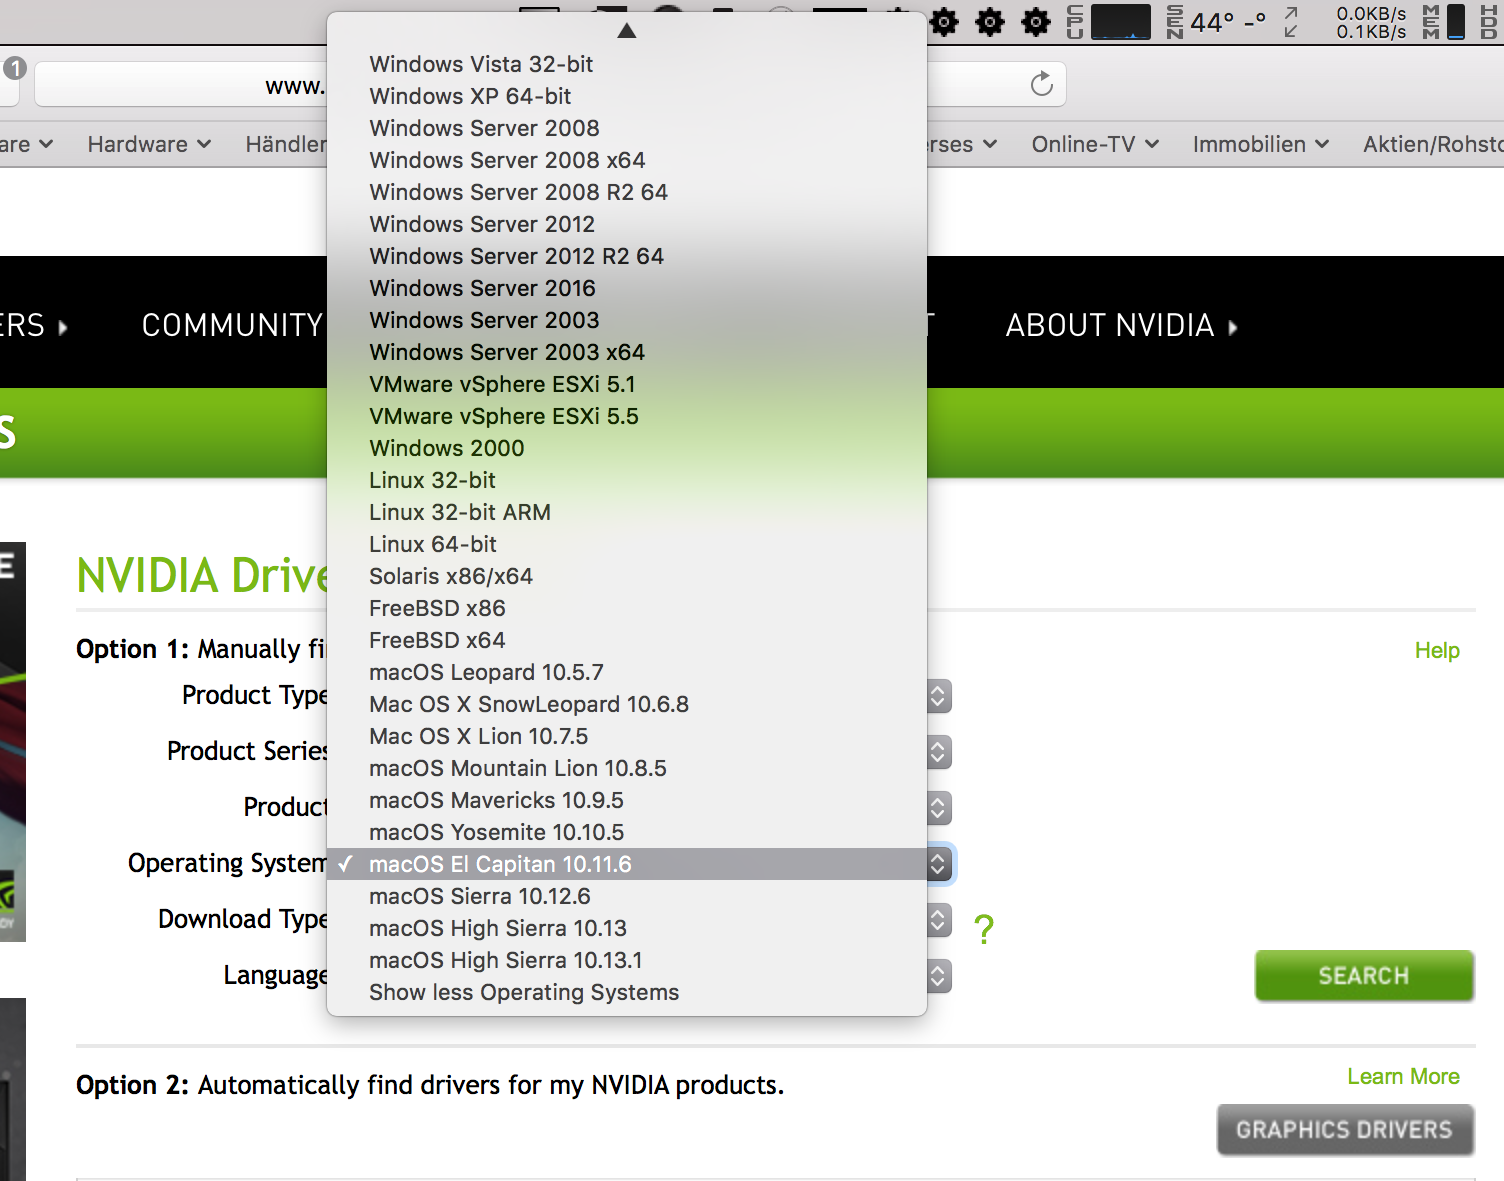The width and height of the screenshot is (1504, 1181).
Task: Pick macOS Mavericks 10.9.5
Action: [x=627, y=800]
